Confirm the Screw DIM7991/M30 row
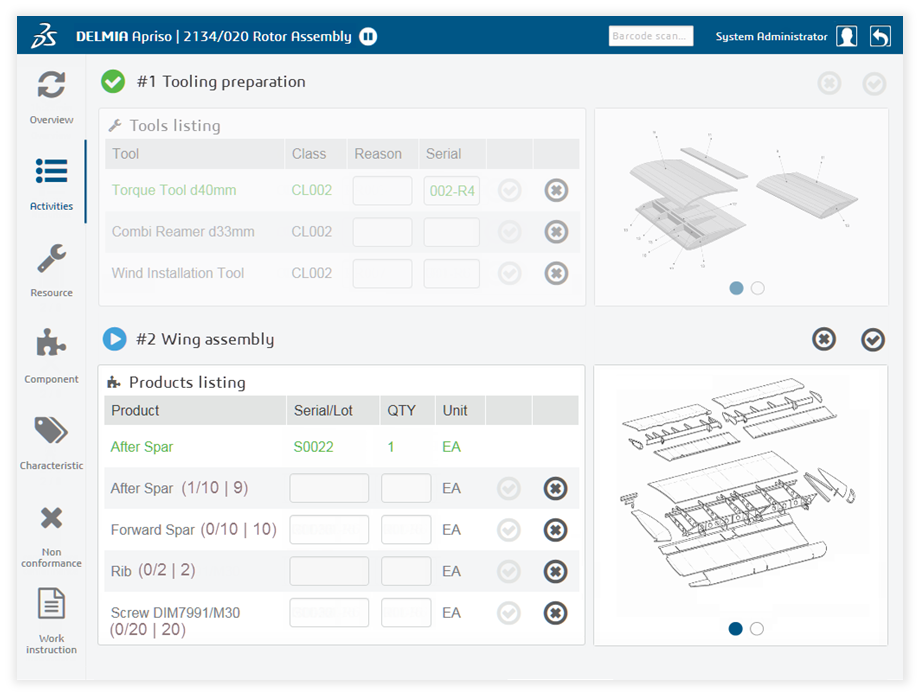The height and width of the screenshot is (696, 920). coord(508,613)
